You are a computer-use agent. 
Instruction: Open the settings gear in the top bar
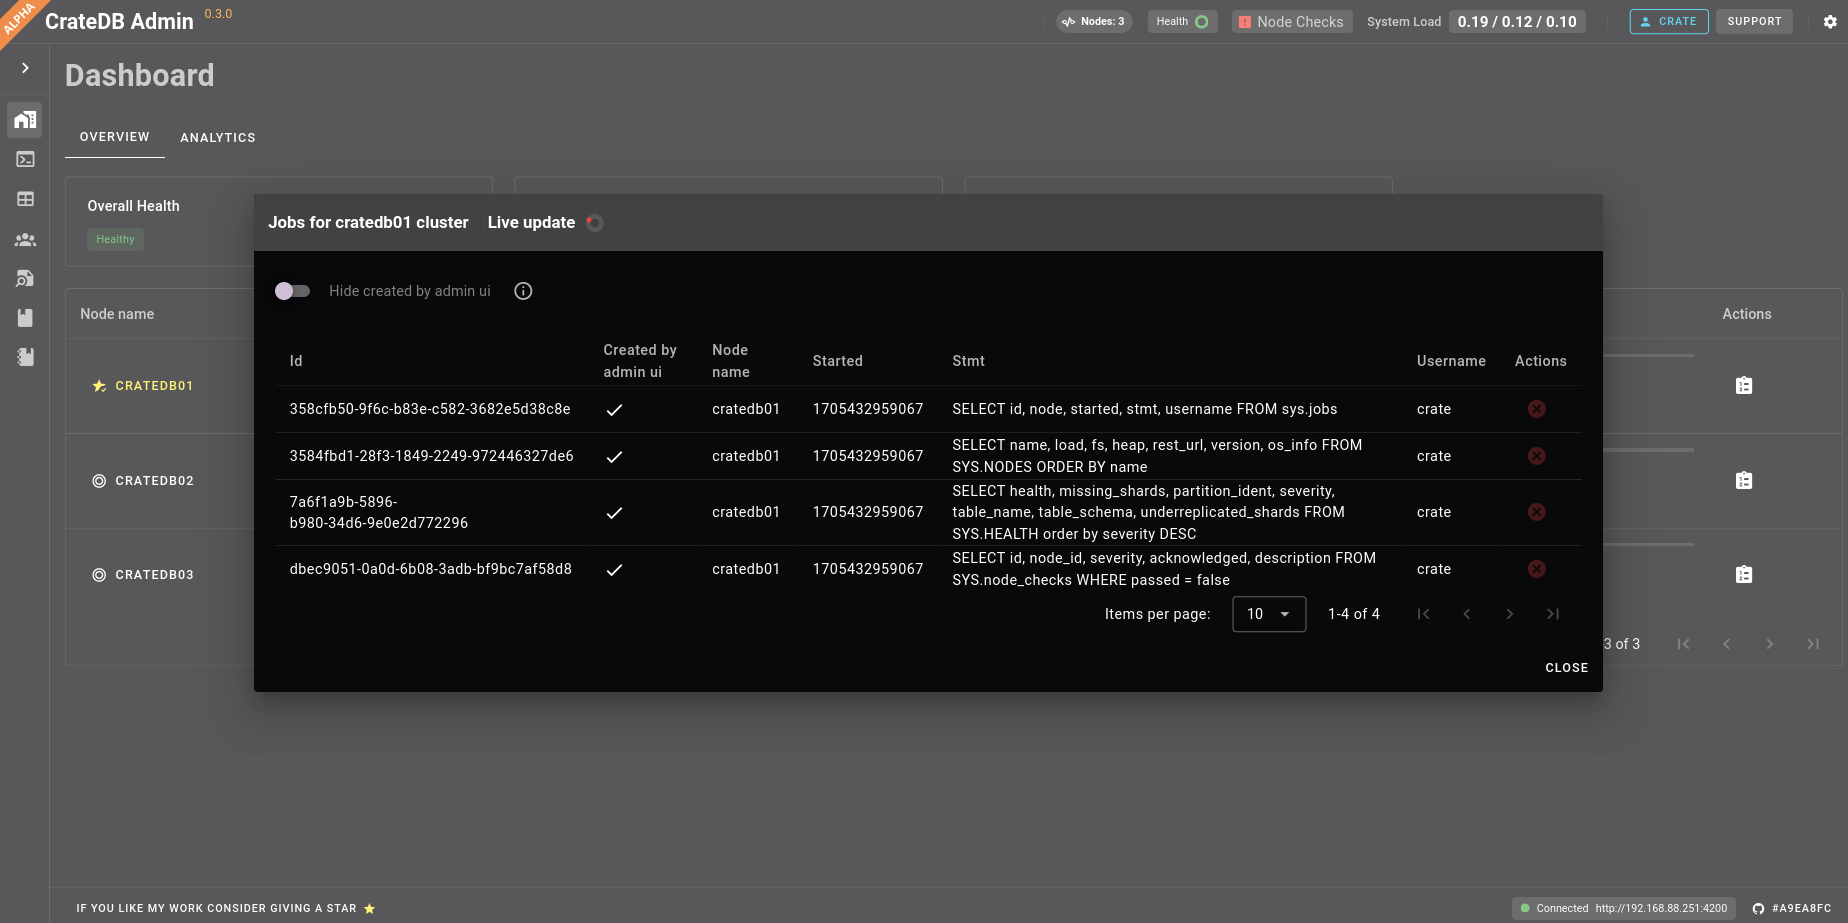pos(1830,22)
